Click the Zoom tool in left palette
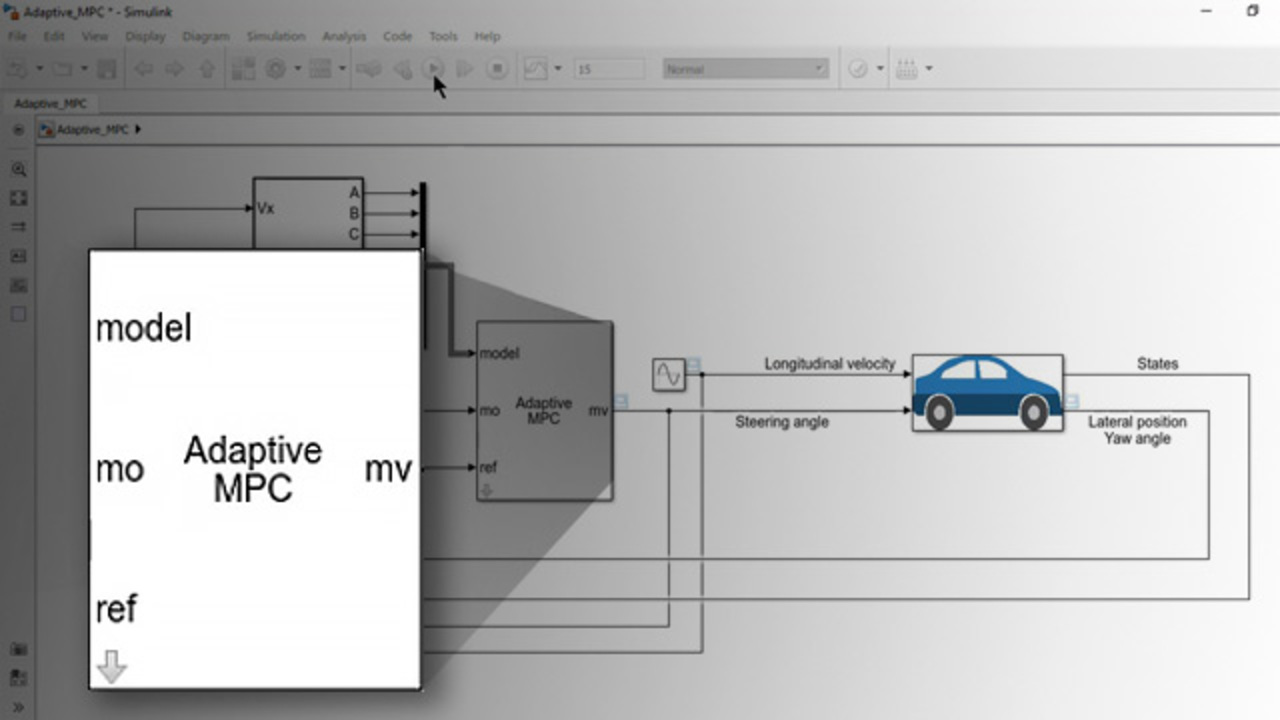This screenshot has height=720, width=1280. click(18, 169)
